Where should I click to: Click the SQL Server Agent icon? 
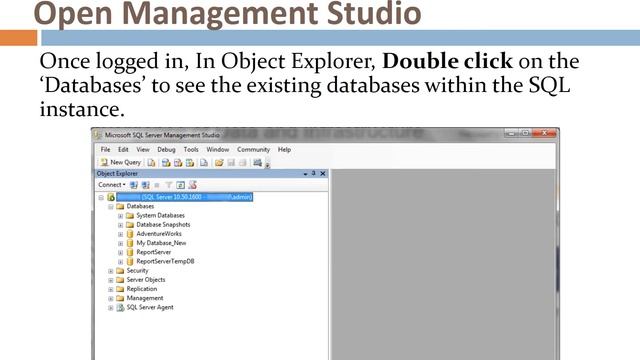click(x=120, y=308)
